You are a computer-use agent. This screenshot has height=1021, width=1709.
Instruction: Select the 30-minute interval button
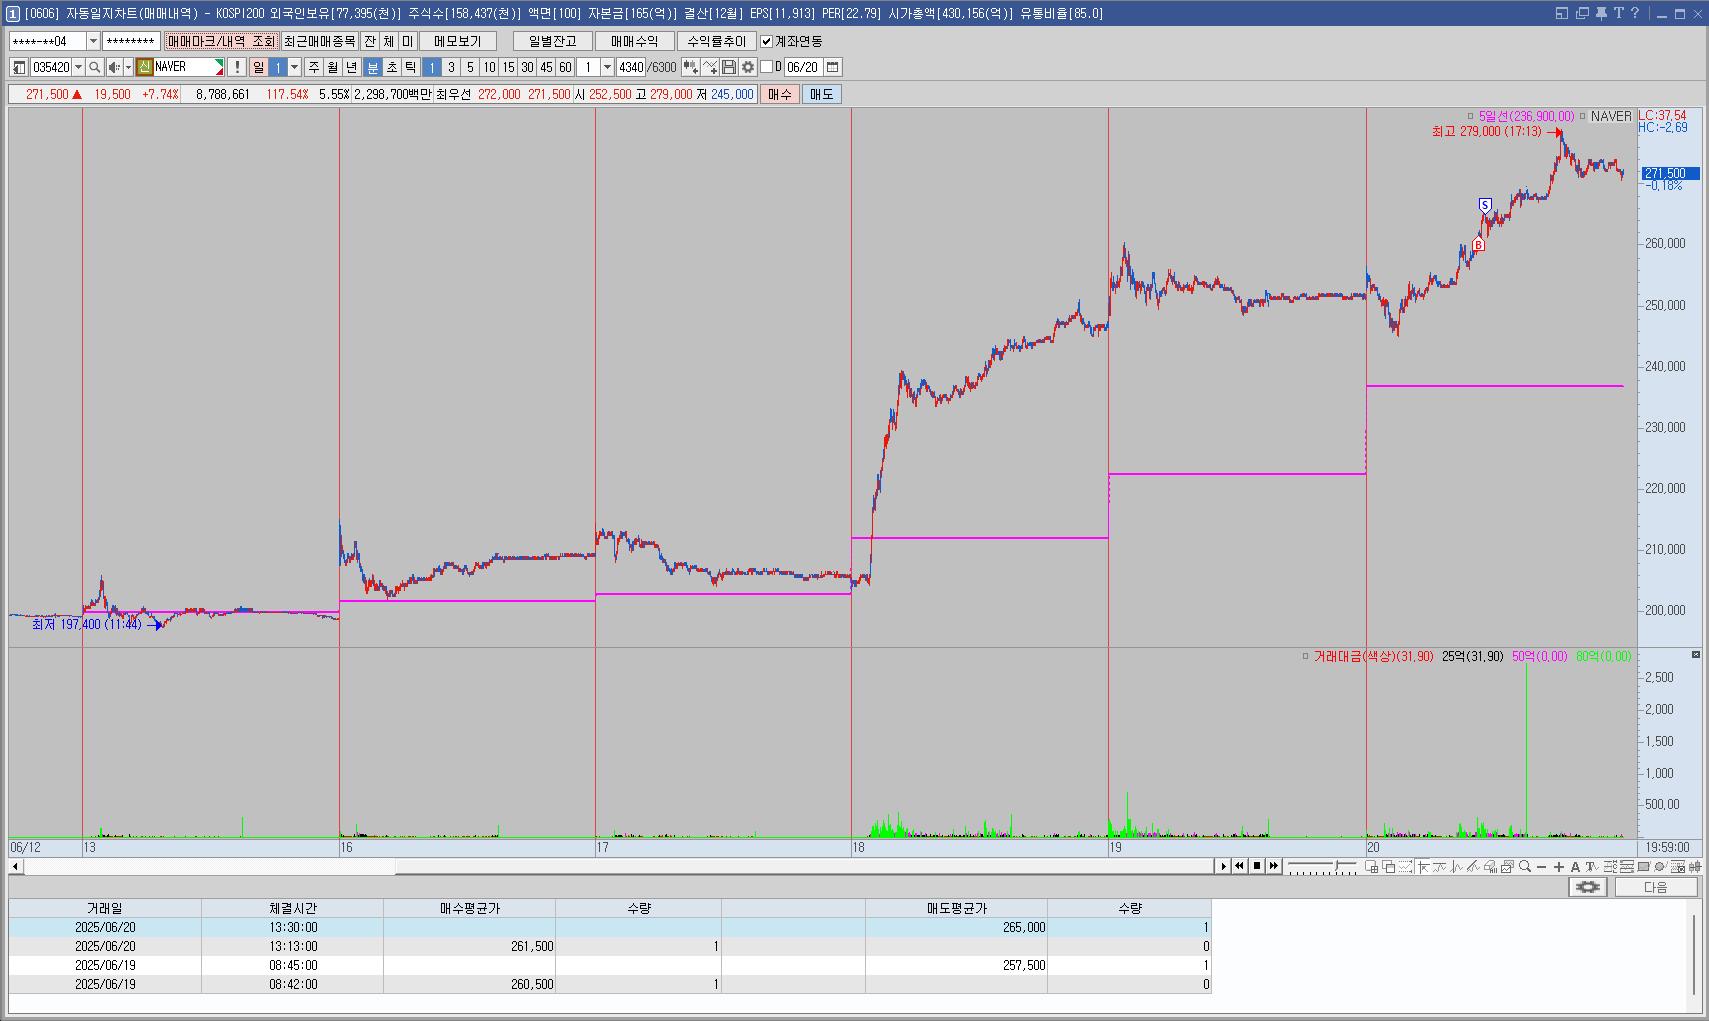[527, 67]
